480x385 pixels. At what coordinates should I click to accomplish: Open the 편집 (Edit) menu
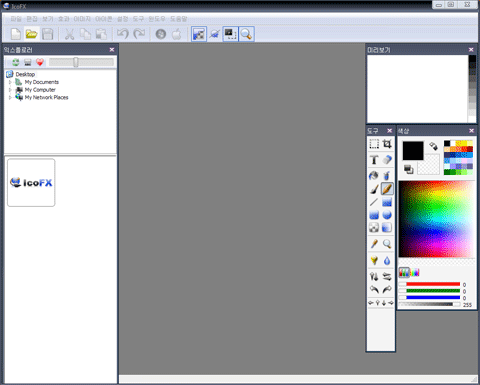click(32, 19)
